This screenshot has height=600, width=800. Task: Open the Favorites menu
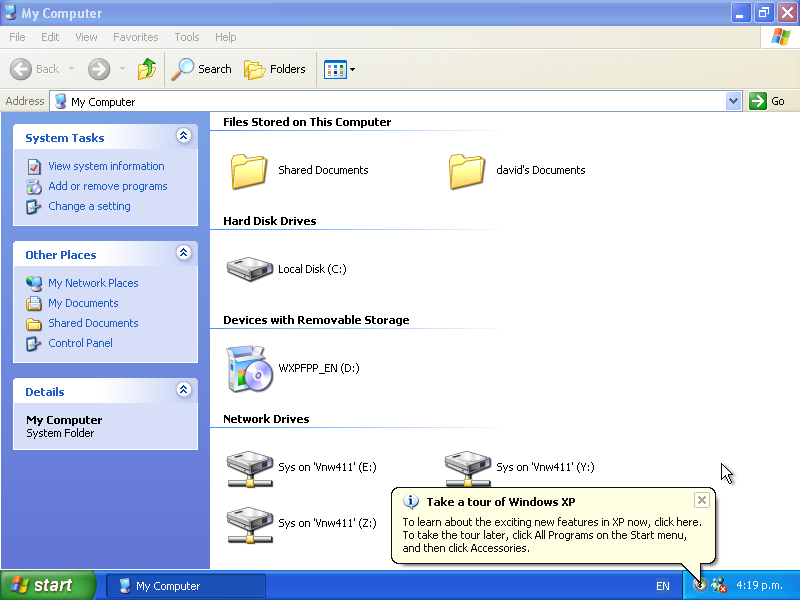point(136,37)
